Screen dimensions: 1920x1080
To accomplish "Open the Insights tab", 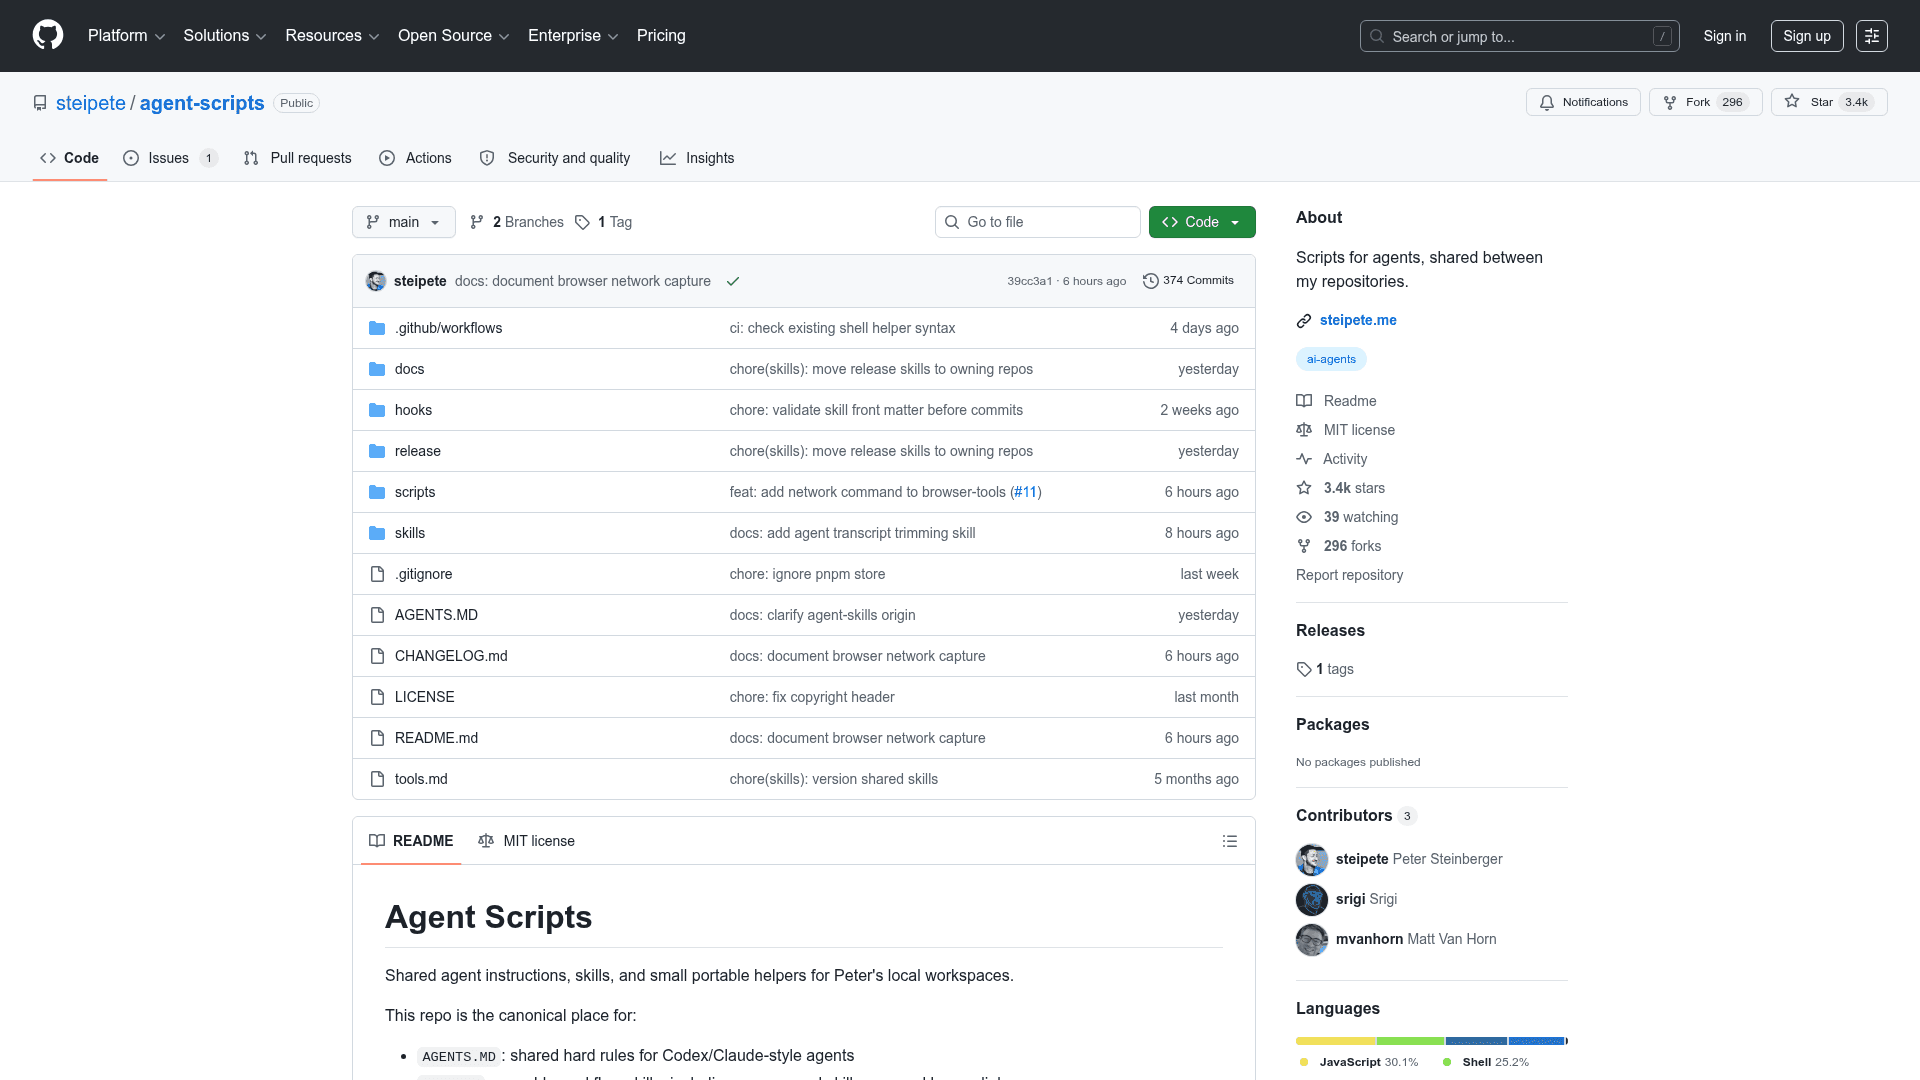I will click(x=697, y=158).
